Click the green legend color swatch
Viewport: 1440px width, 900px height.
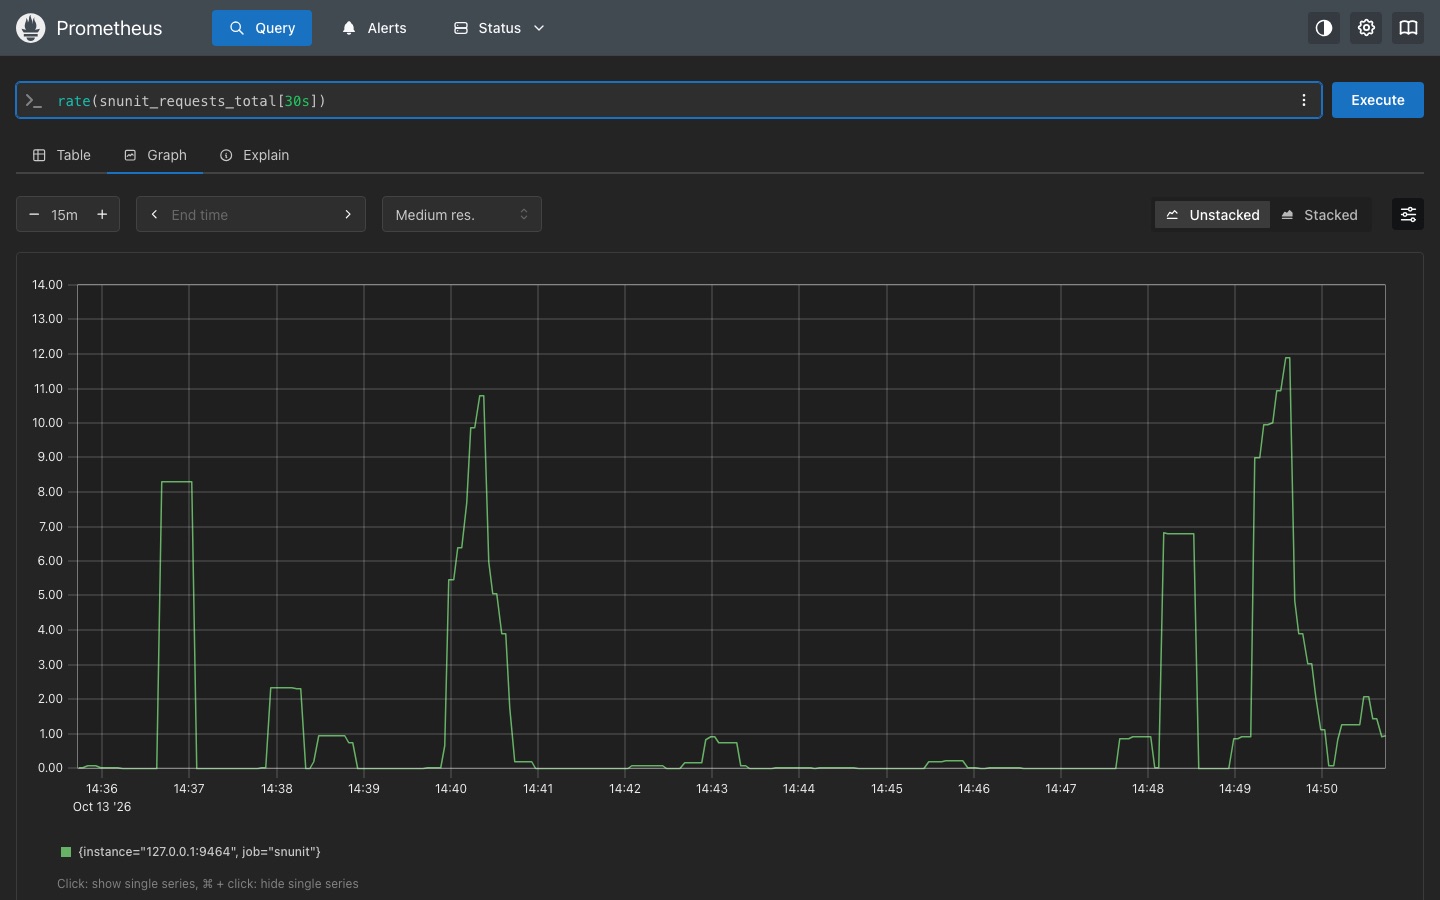coord(66,852)
